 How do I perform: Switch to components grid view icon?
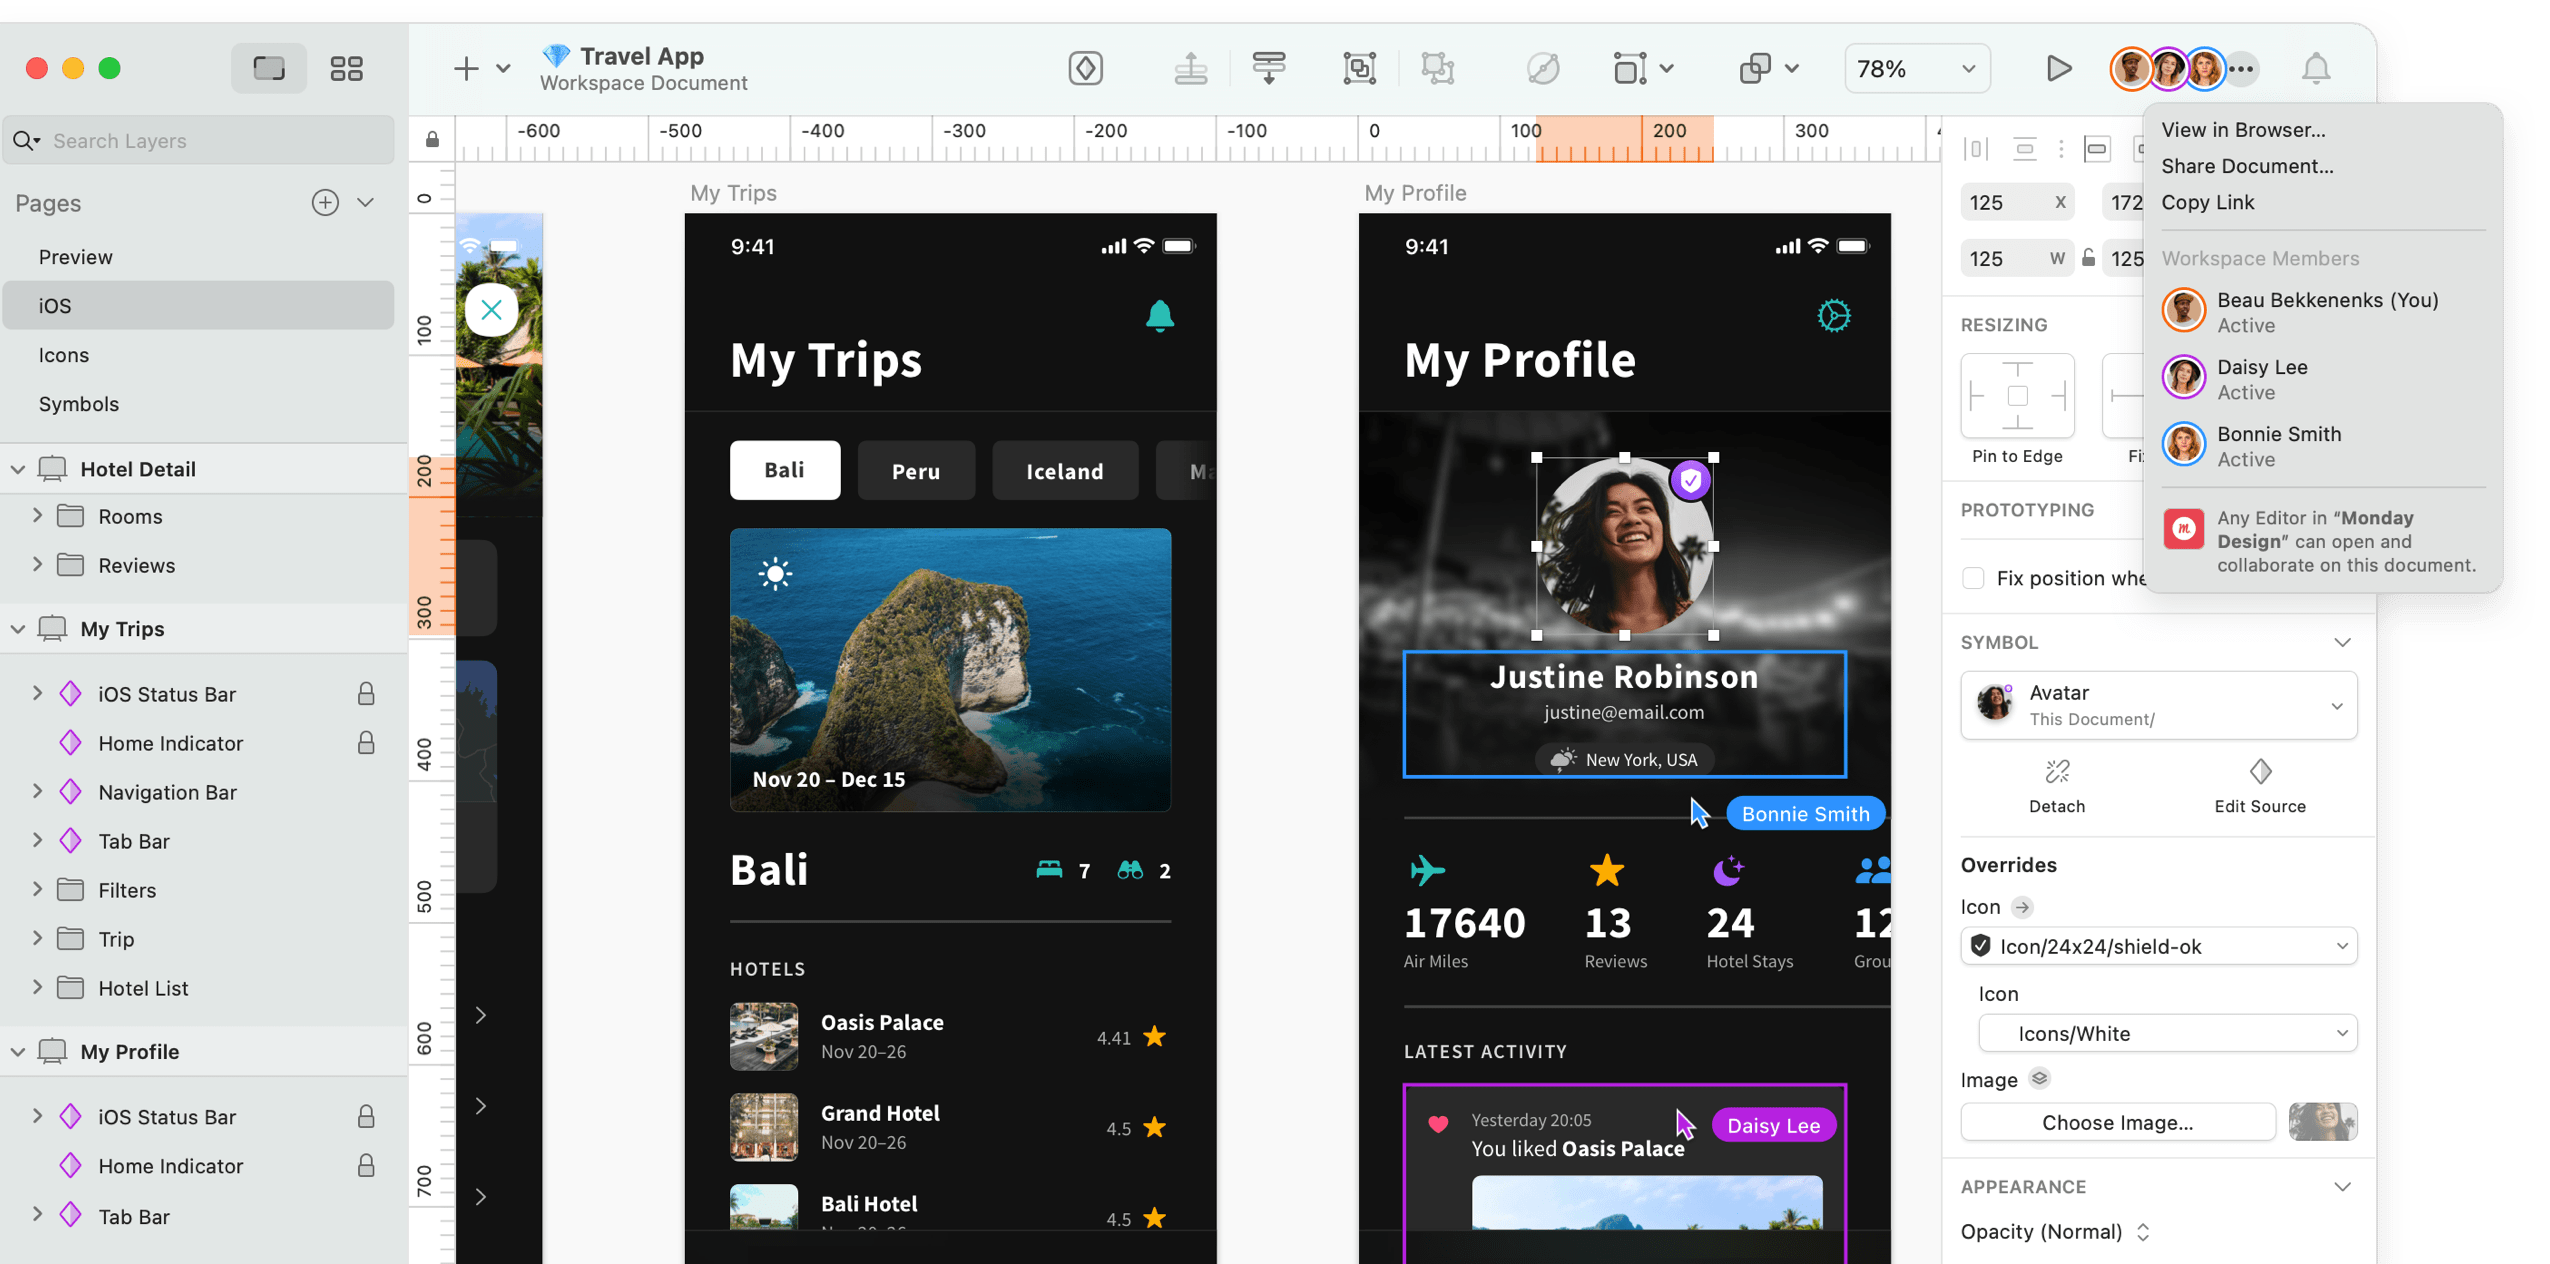click(346, 68)
